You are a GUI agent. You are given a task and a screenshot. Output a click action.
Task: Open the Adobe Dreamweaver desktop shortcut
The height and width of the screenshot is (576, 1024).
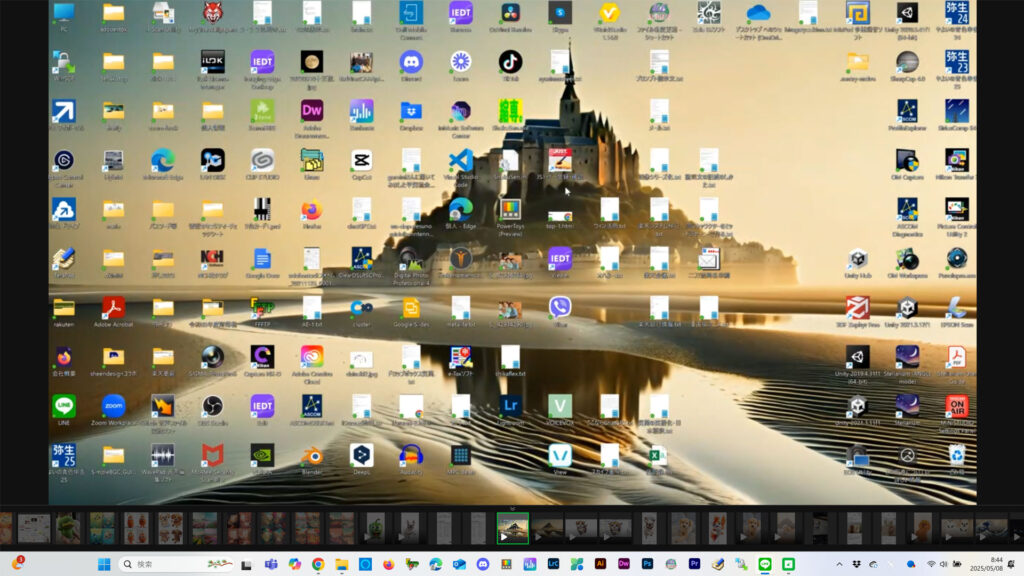point(312,112)
